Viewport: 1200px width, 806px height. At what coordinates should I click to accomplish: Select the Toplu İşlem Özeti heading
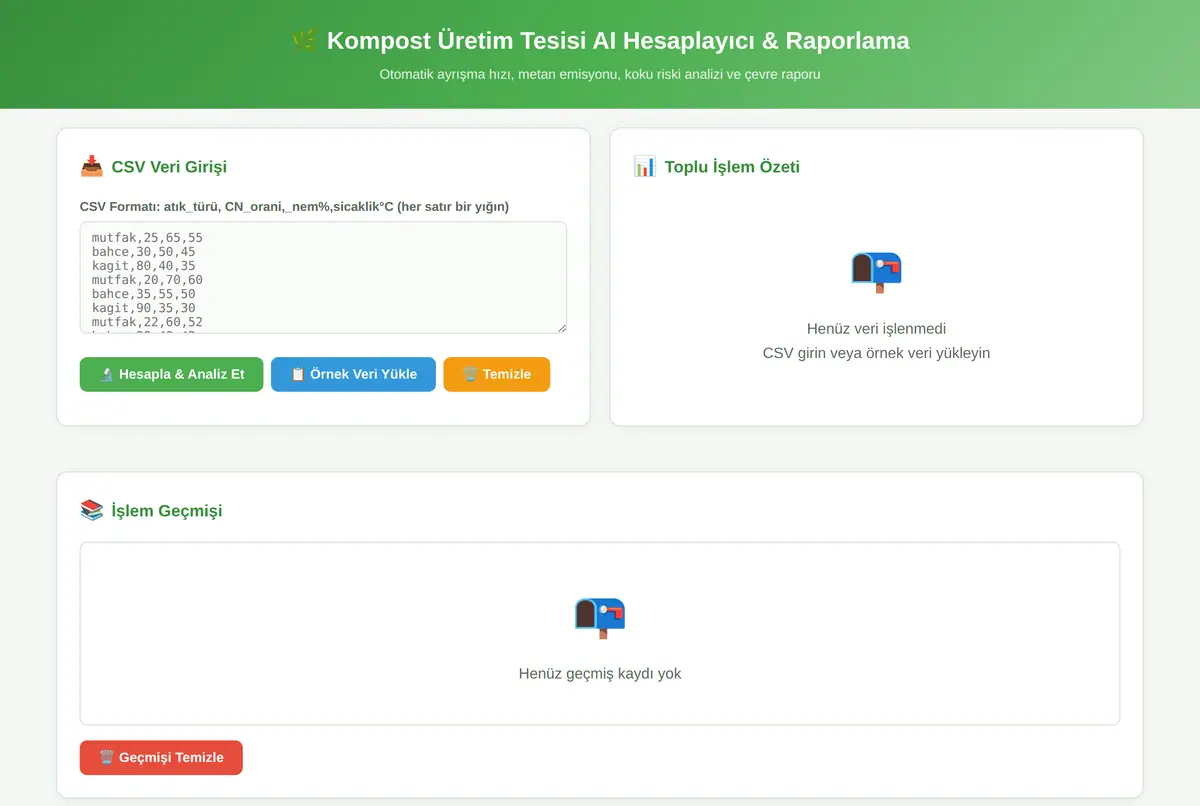[732, 167]
